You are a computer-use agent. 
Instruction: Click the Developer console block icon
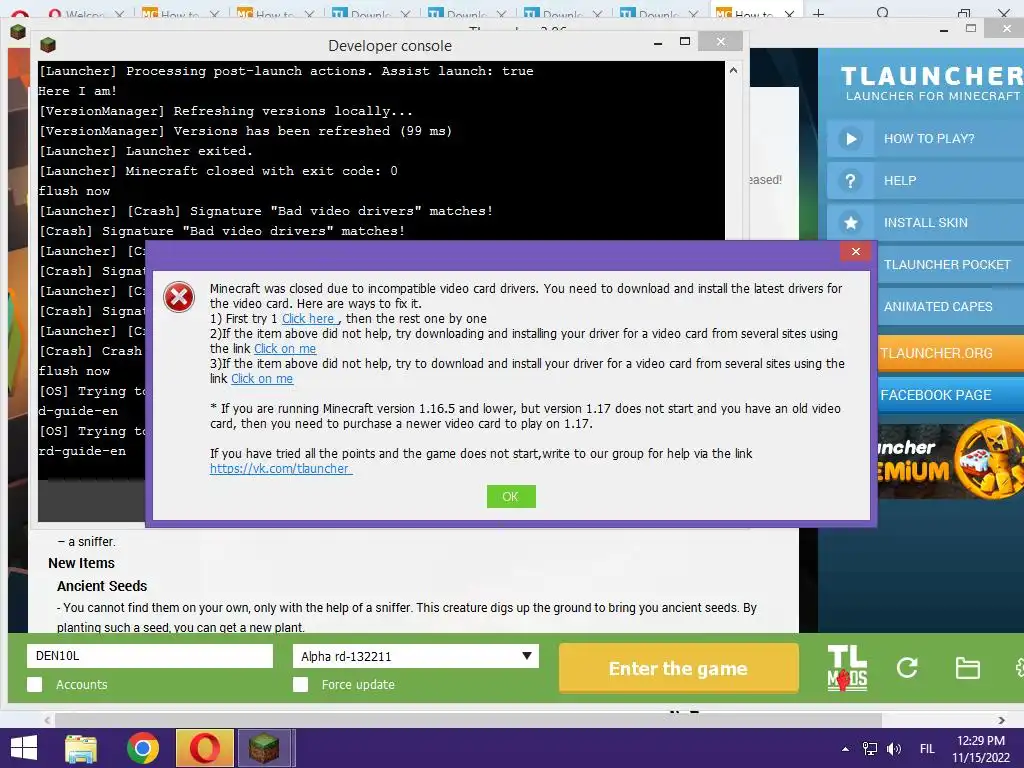tap(48, 45)
